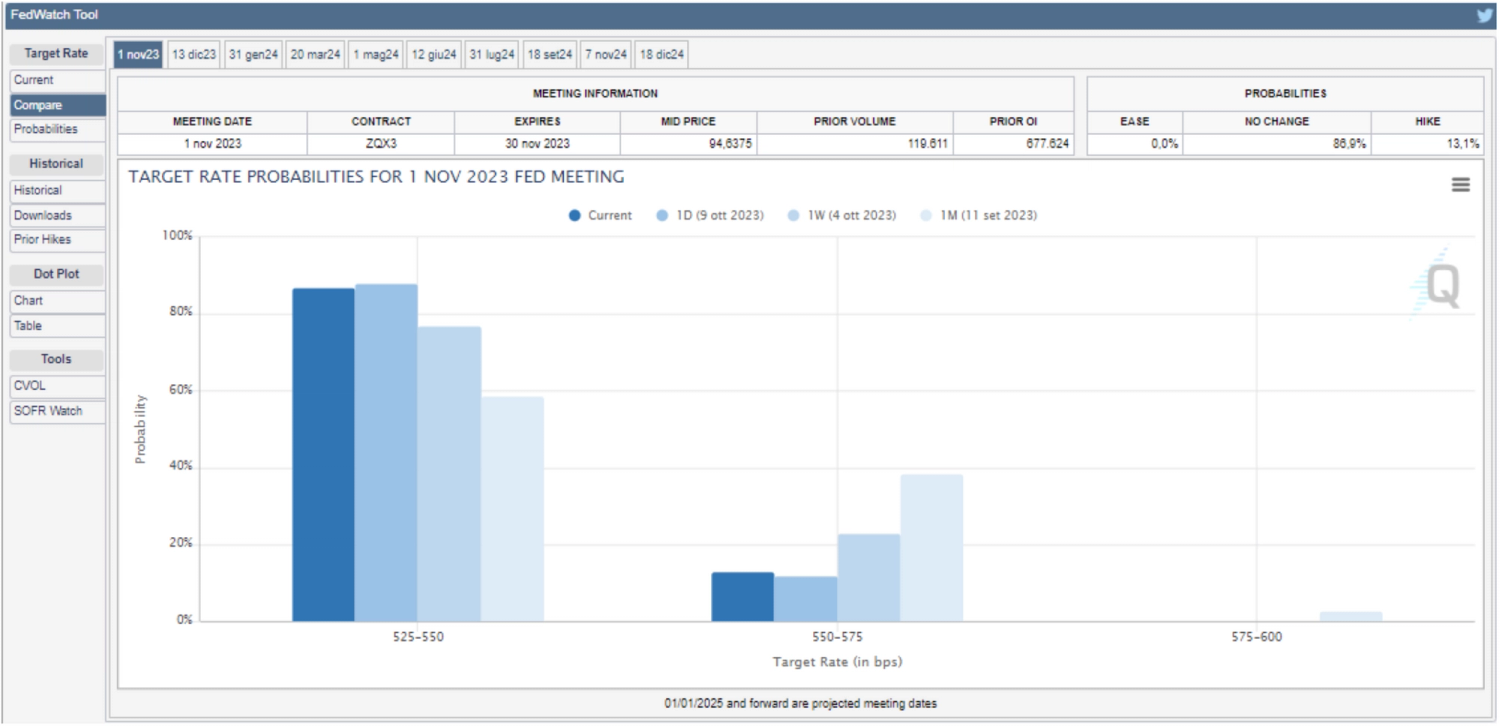Screen dimensions: 1500x726
Task: Click the projected meeting dates footnote
Action: pos(800,704)
